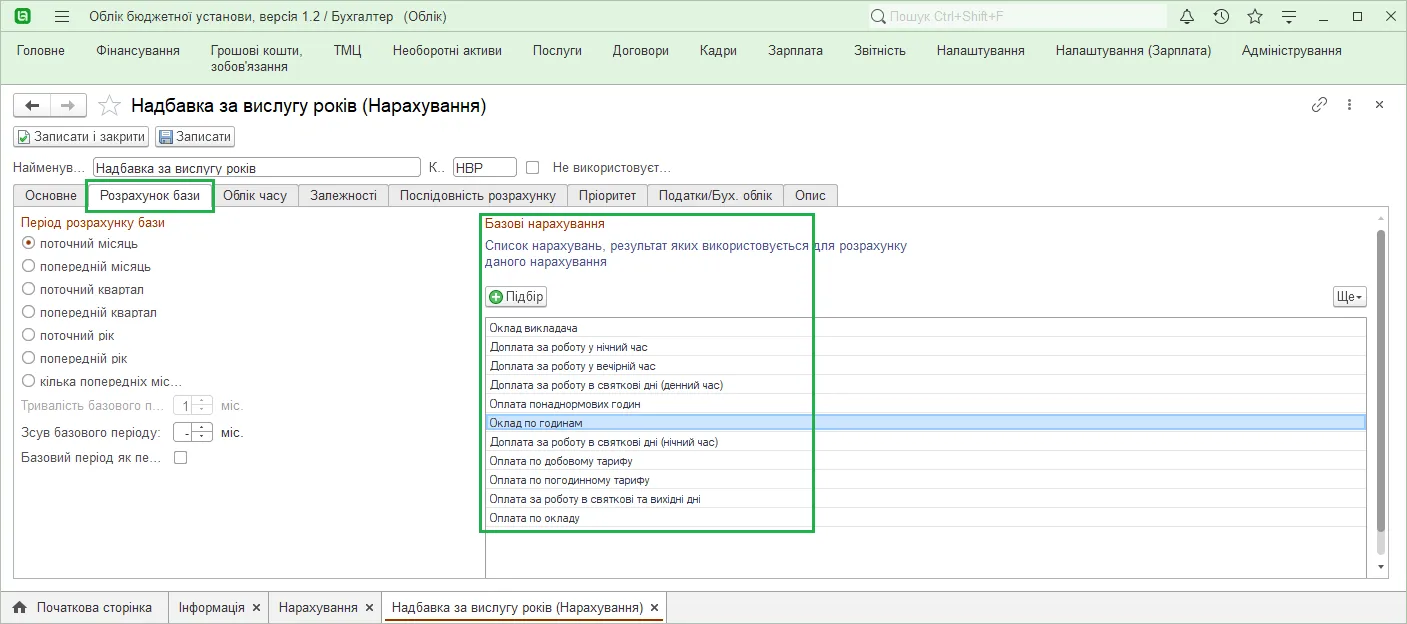Image resolution: width=1407 pixels, height=624 pixels.
Task: Switch to the Облік часу tab
Action: pos(255,196)
